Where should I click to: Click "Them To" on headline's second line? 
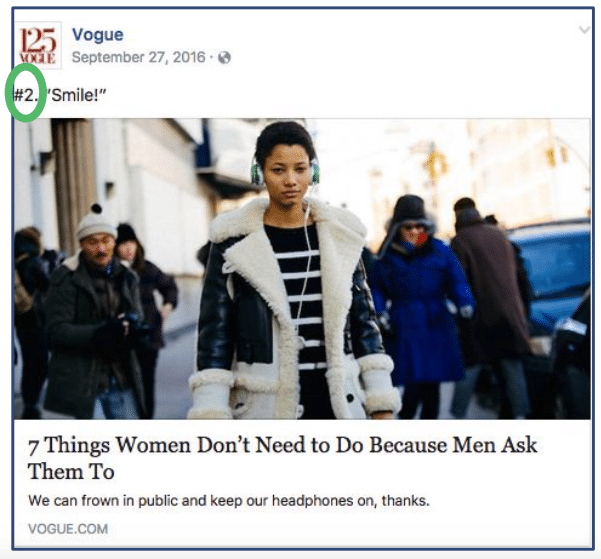click(71, 472)
